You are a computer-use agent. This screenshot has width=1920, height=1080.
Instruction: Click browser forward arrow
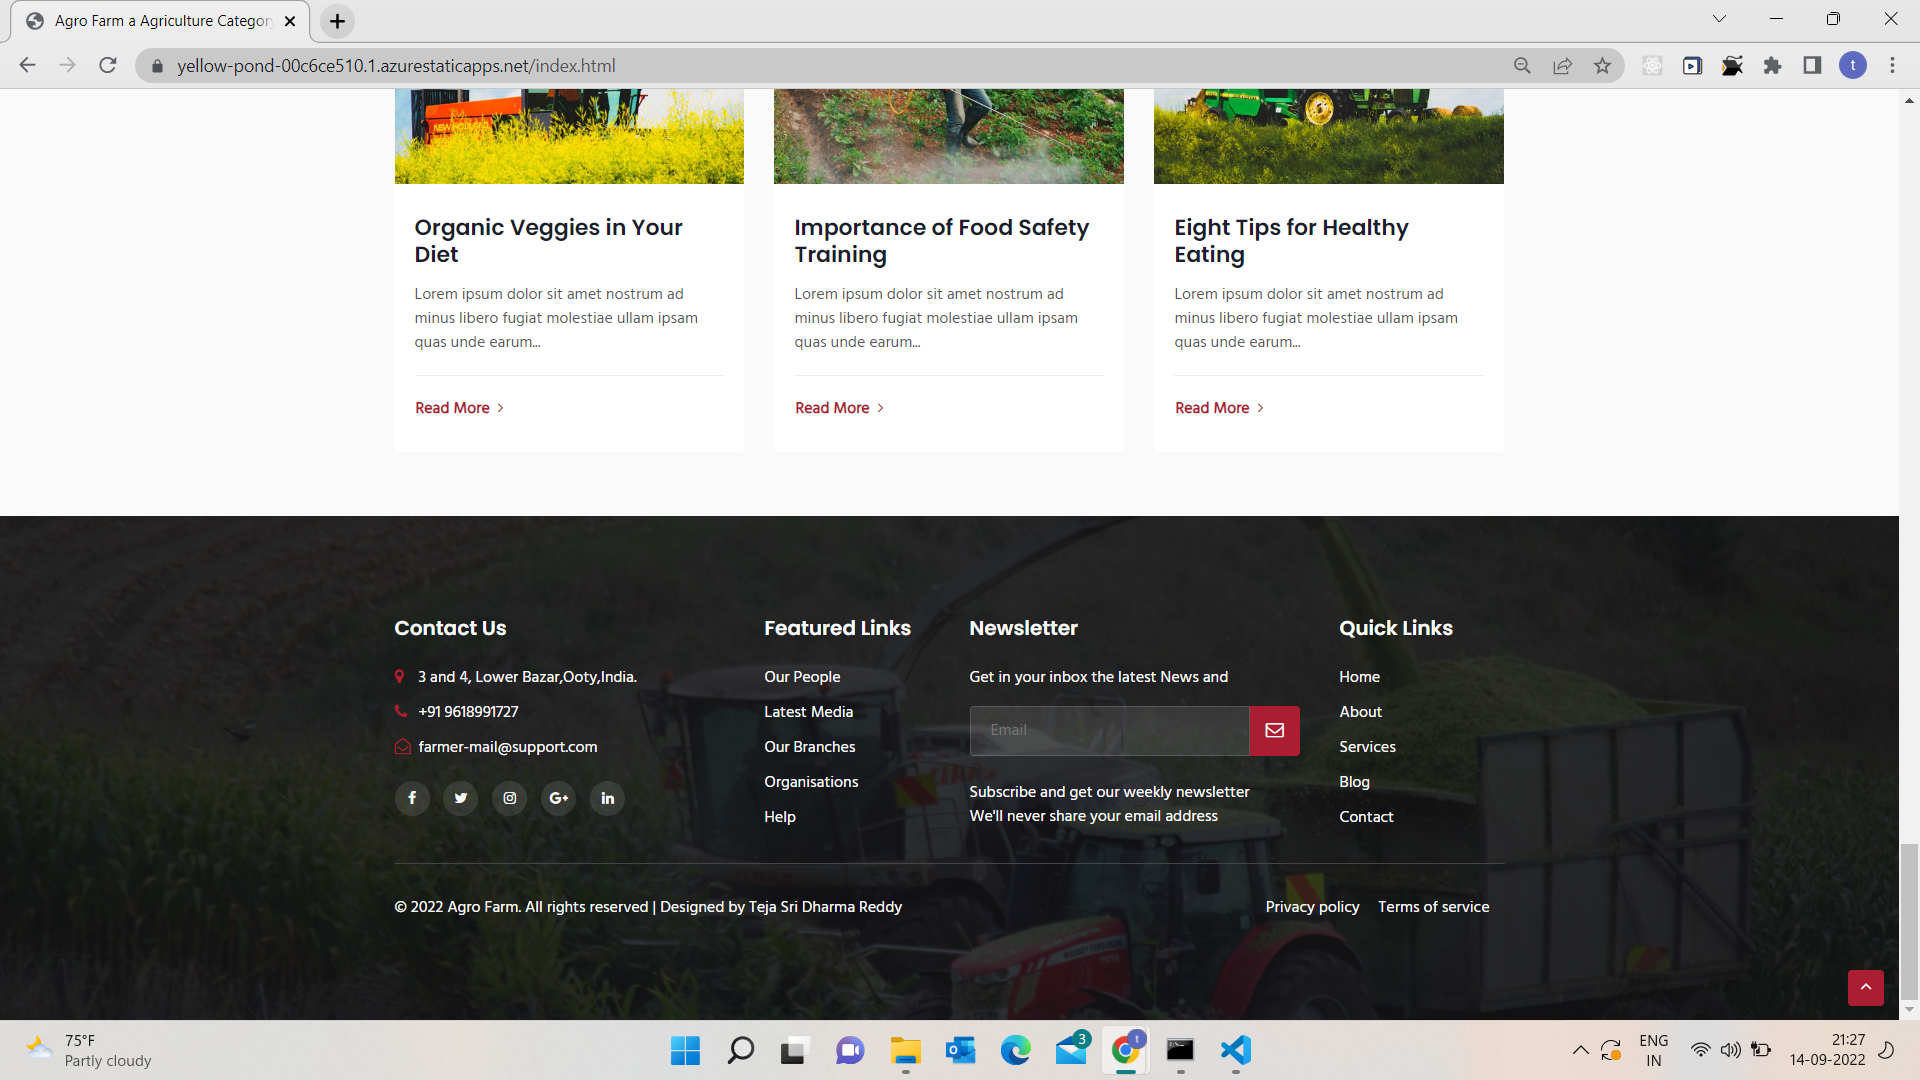68,65
